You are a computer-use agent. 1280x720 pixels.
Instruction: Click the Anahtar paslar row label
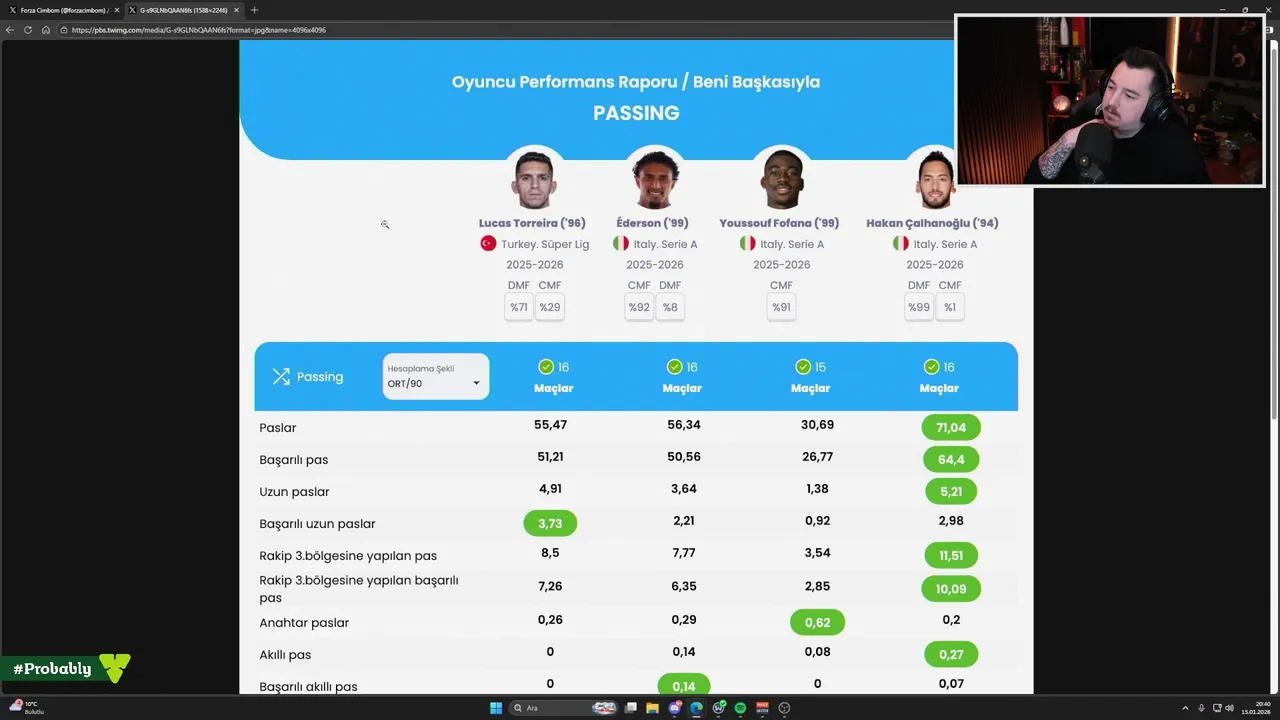[x=304, y=623]
